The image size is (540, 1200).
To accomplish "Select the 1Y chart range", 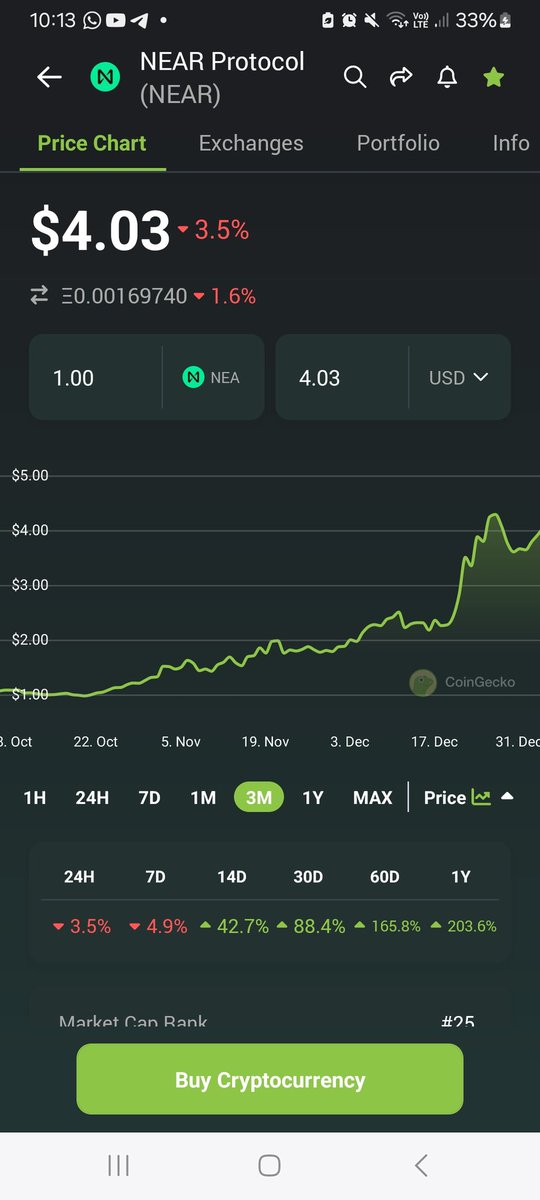I will (x=313, y=797).
